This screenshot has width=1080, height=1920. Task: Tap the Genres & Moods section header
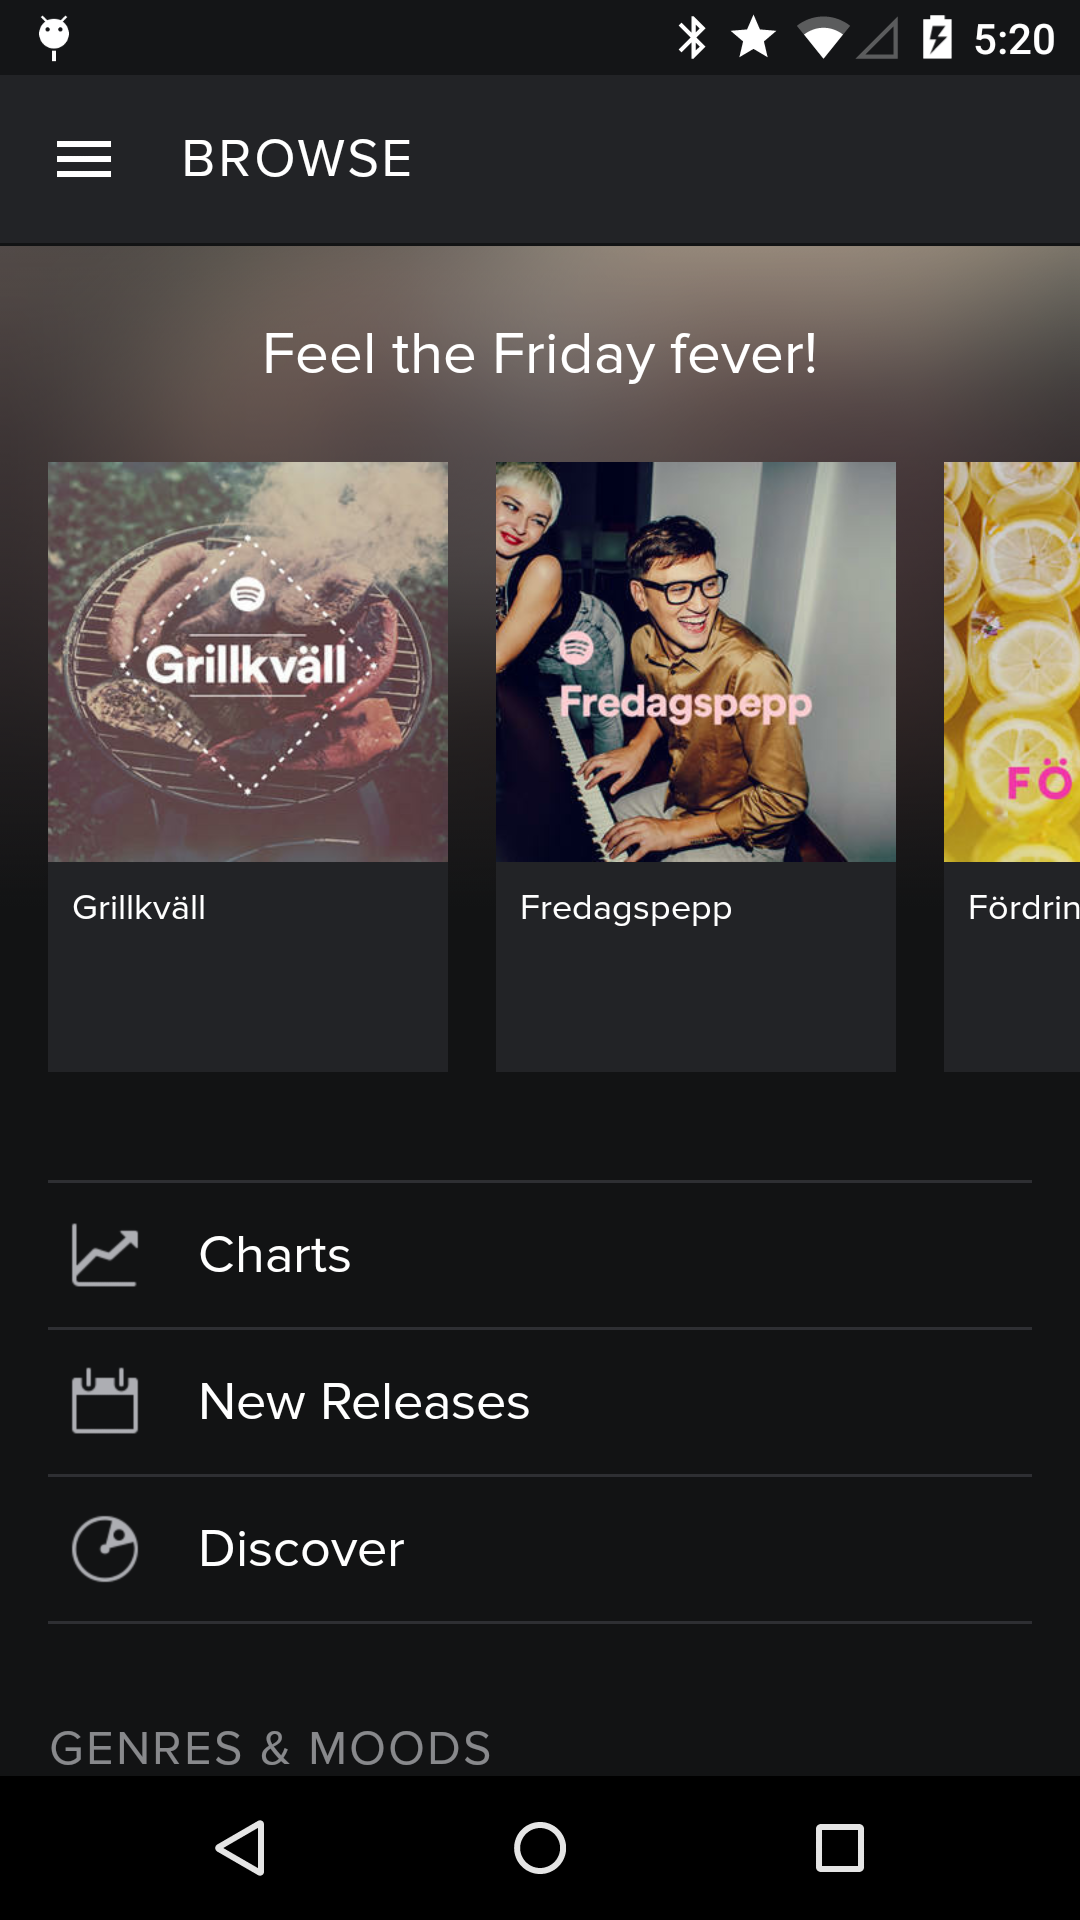[x=270, y=1748]
